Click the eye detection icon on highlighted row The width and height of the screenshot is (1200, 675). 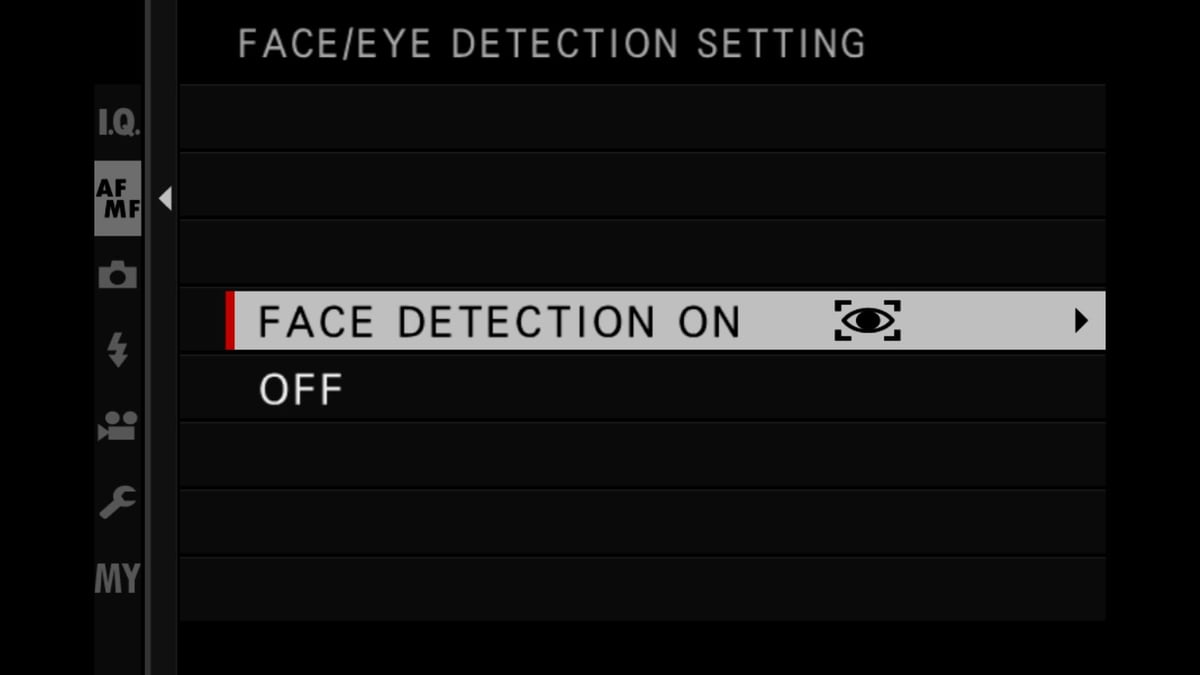868,321
